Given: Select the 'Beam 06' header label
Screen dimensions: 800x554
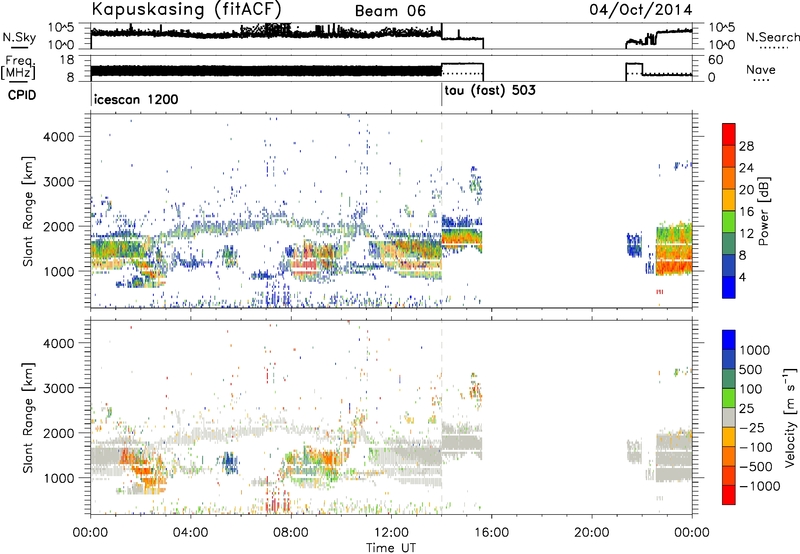Looking at the screenshot, I should [x=390, y=11].
